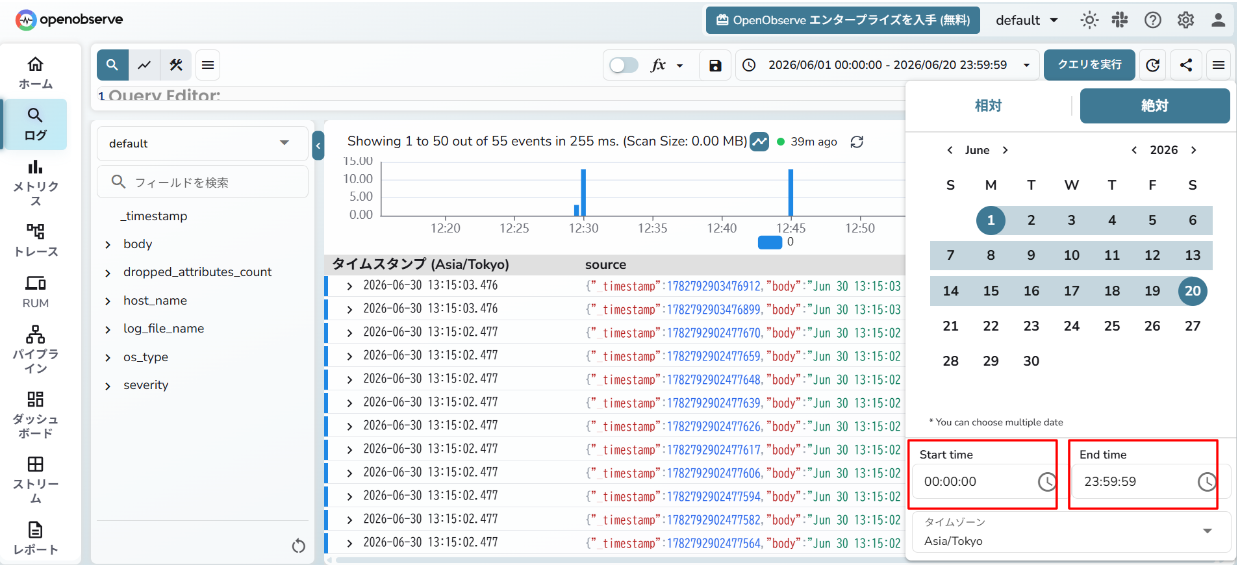Go to previous month arrow before June

pos(950,150)
